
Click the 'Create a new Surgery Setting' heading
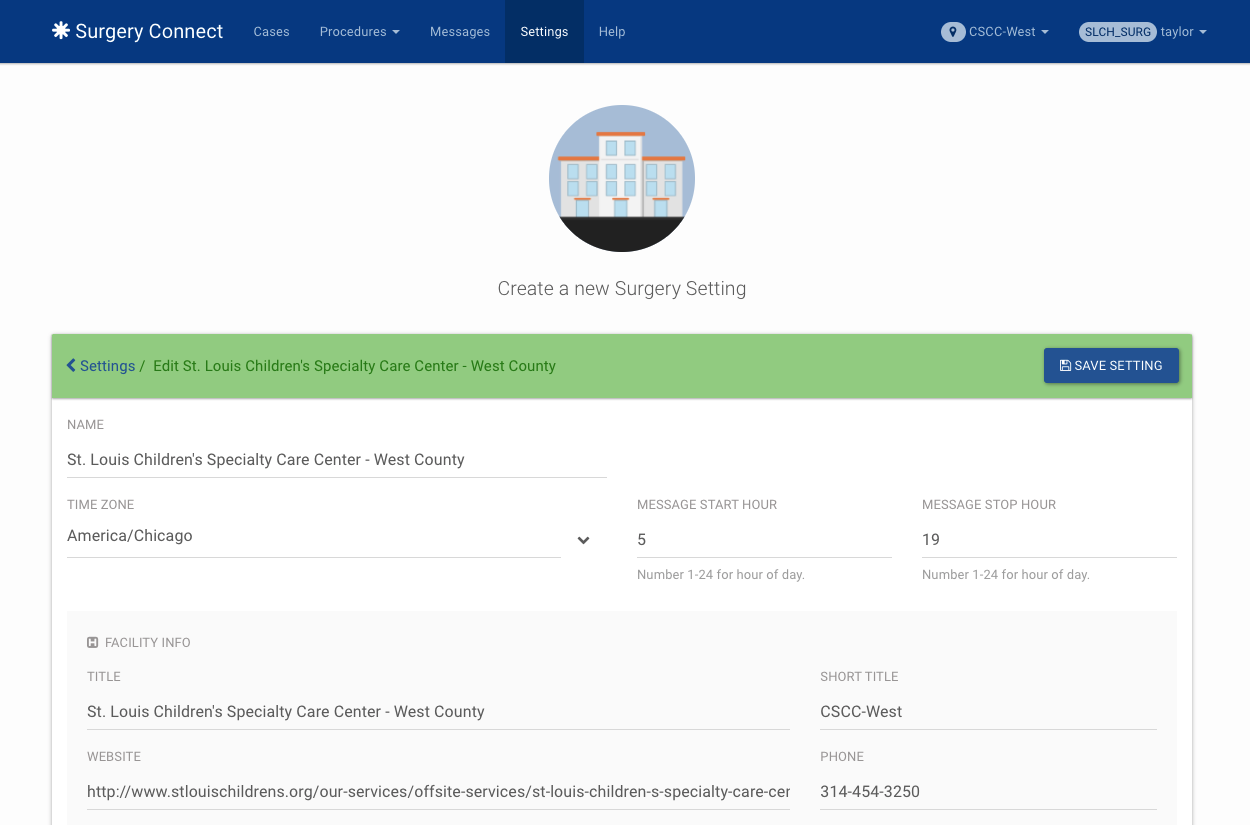[x=622, y=289]
